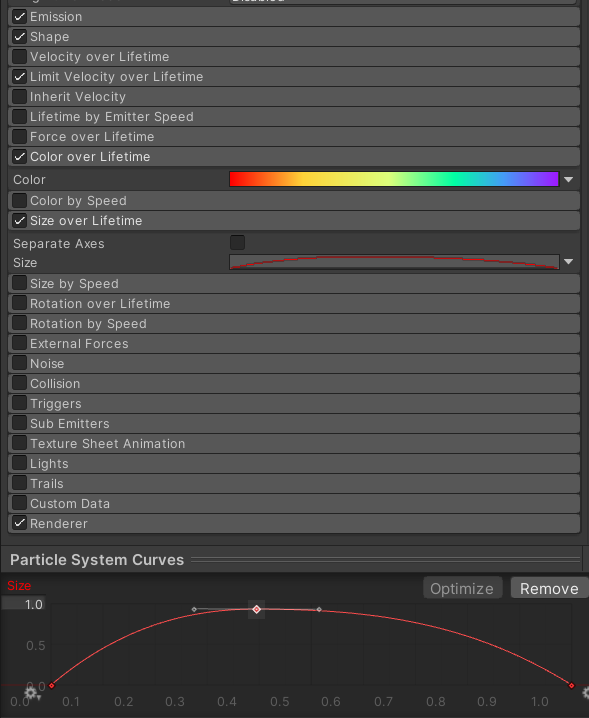Screen dimensions: 589x718
Task: Collapse Color over Lifetime module header
Action: click(x=294, y=157)
